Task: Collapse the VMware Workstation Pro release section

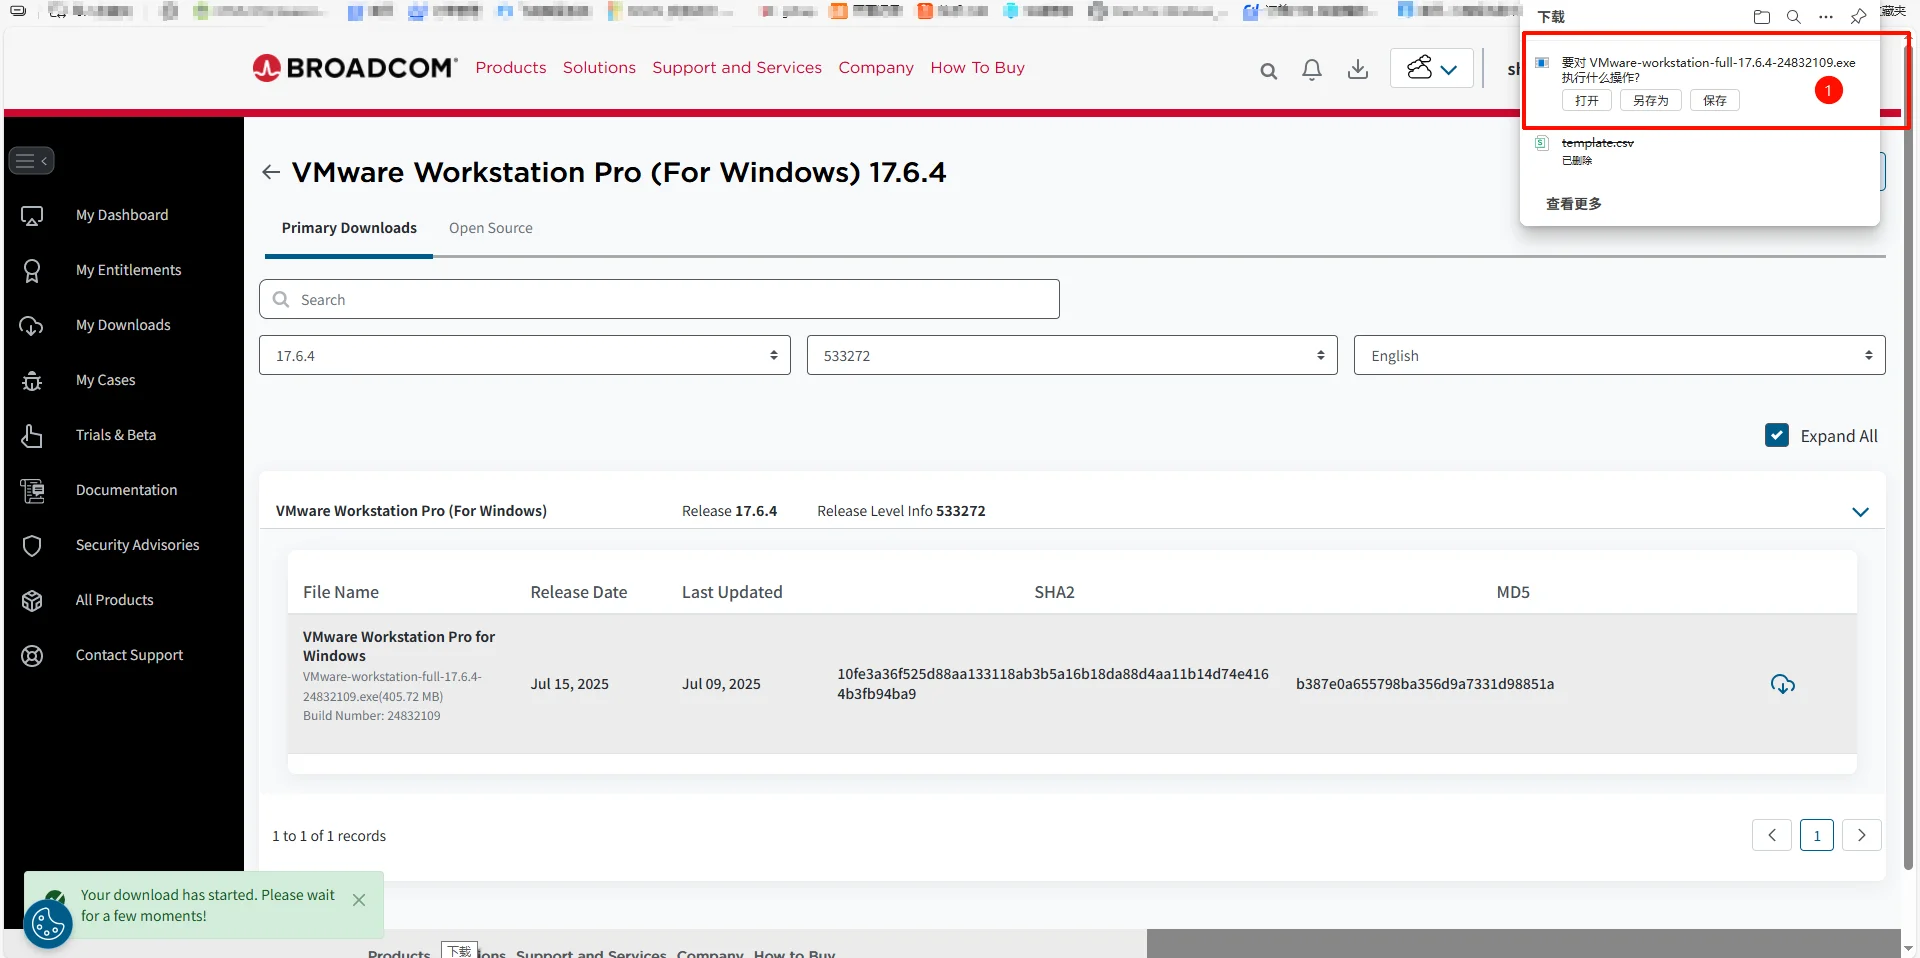Action: point(1861,511)
